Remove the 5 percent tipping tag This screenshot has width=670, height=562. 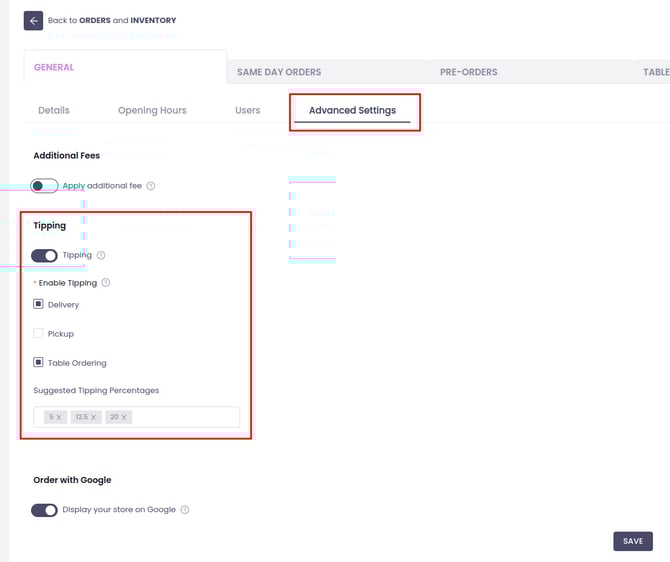(59, 417)
